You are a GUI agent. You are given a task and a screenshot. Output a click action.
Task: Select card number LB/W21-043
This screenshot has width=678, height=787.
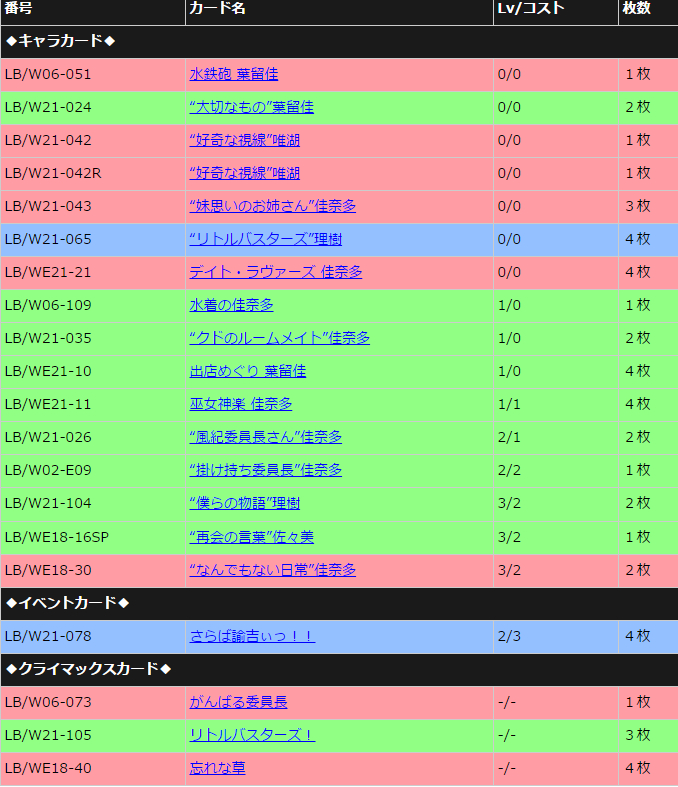(x=48, y=207)
